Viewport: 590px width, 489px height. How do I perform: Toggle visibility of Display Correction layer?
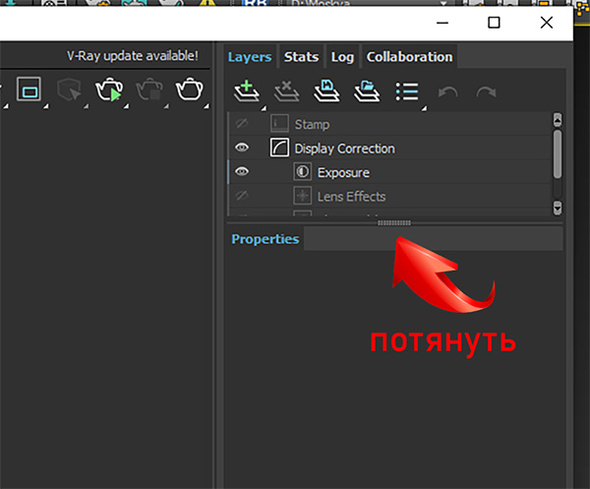click(242, 147)
